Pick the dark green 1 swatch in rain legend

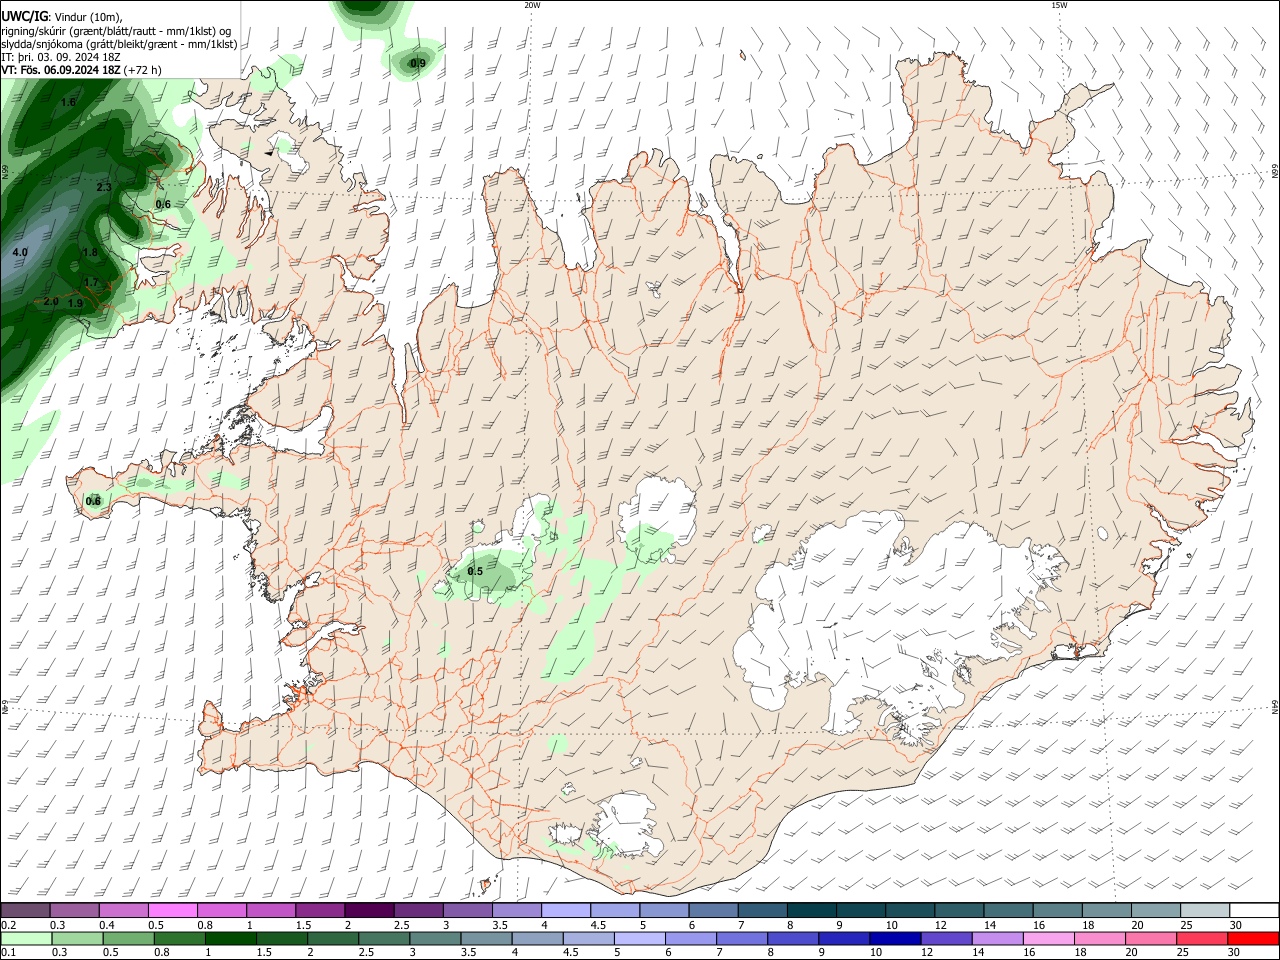(230, 938)
